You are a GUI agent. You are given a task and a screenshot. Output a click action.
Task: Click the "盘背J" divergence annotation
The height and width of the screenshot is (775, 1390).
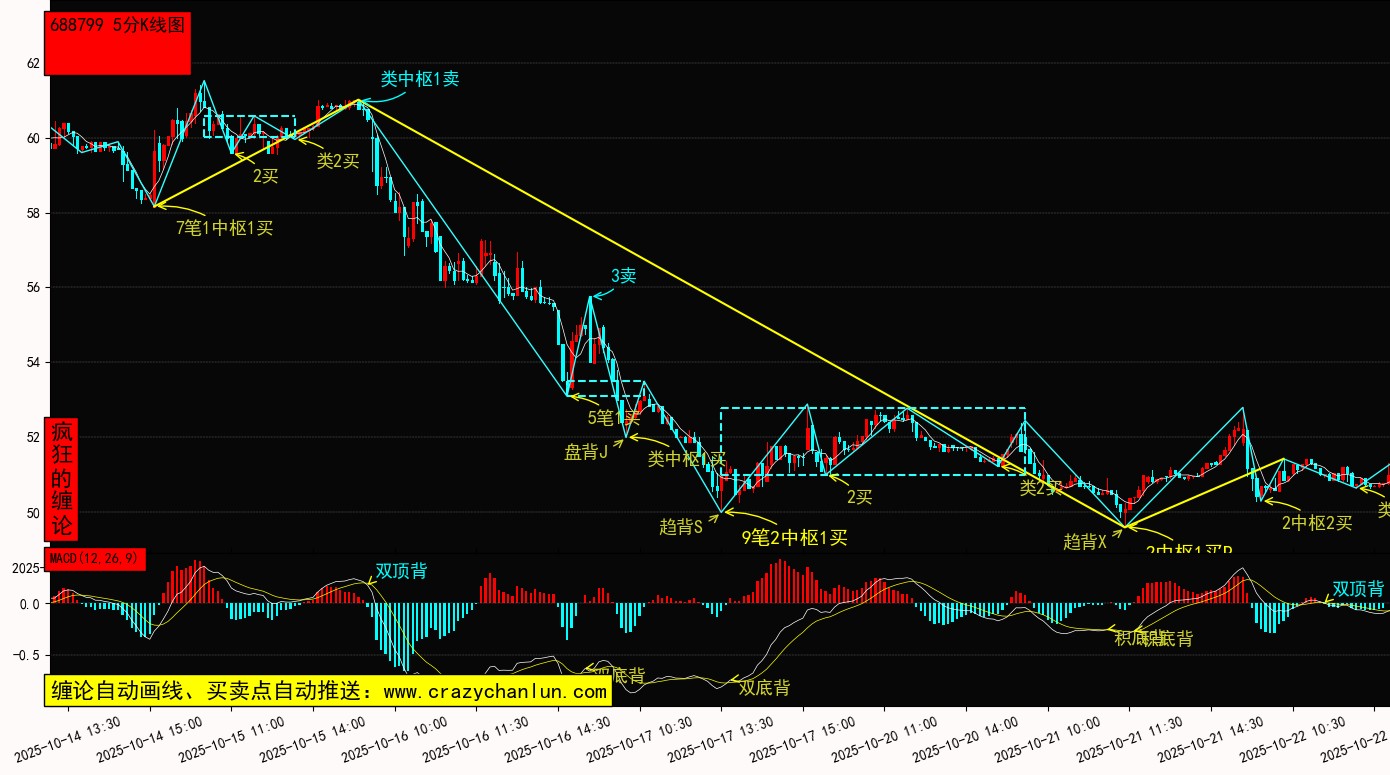tap(586, 452)
